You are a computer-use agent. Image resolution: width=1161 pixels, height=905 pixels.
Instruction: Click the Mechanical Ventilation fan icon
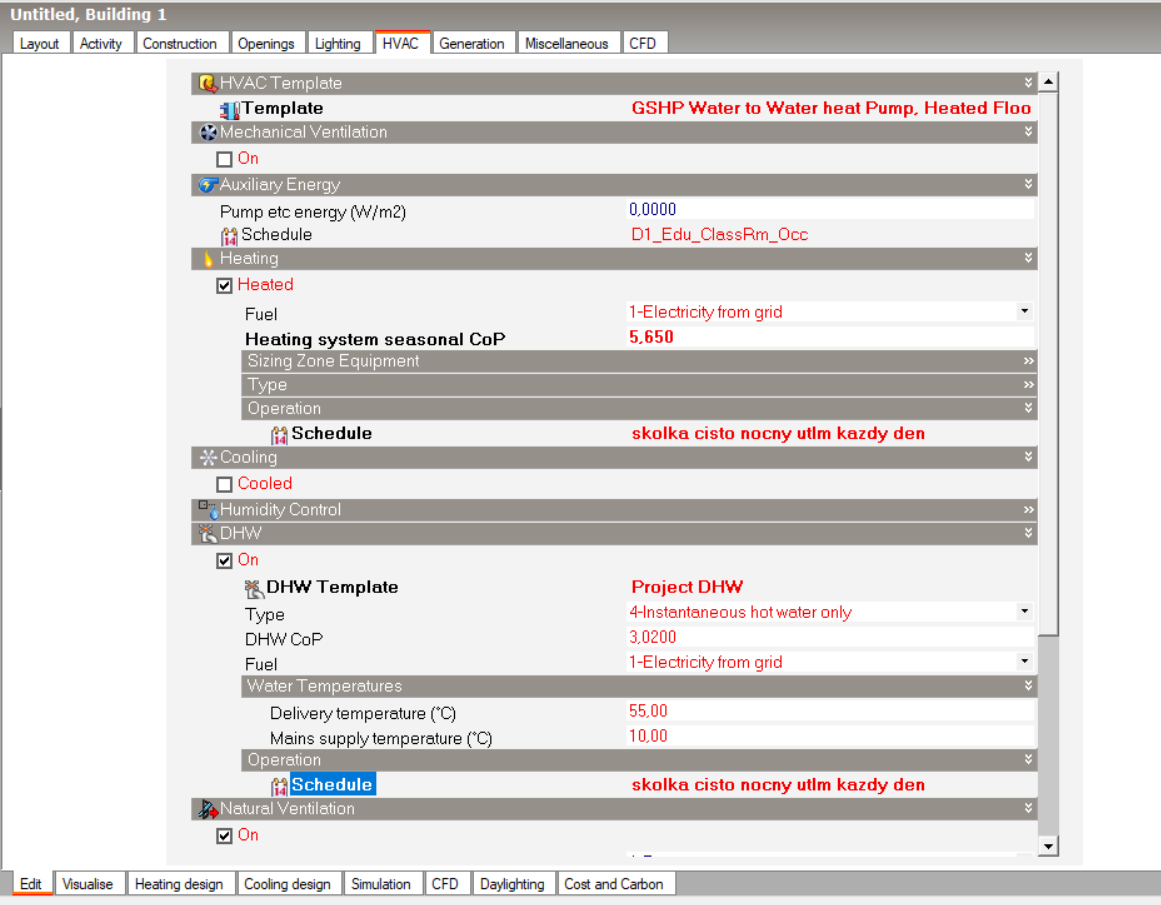coord(208,133)
